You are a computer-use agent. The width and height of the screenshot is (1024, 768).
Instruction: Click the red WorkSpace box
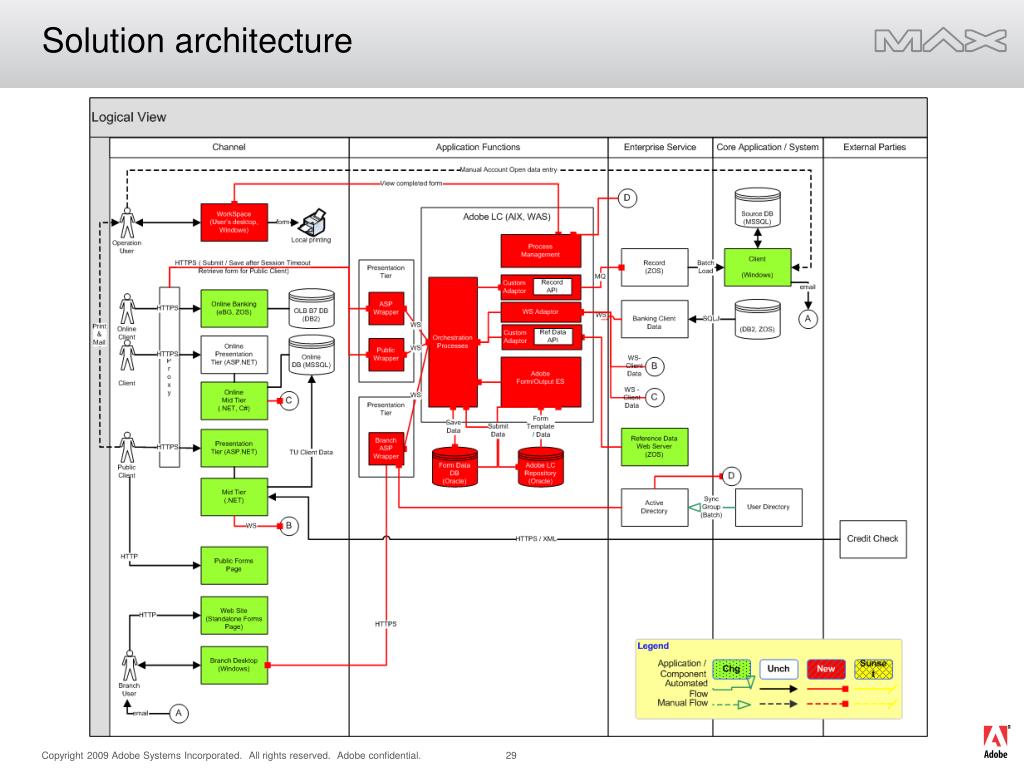point(234,222)
